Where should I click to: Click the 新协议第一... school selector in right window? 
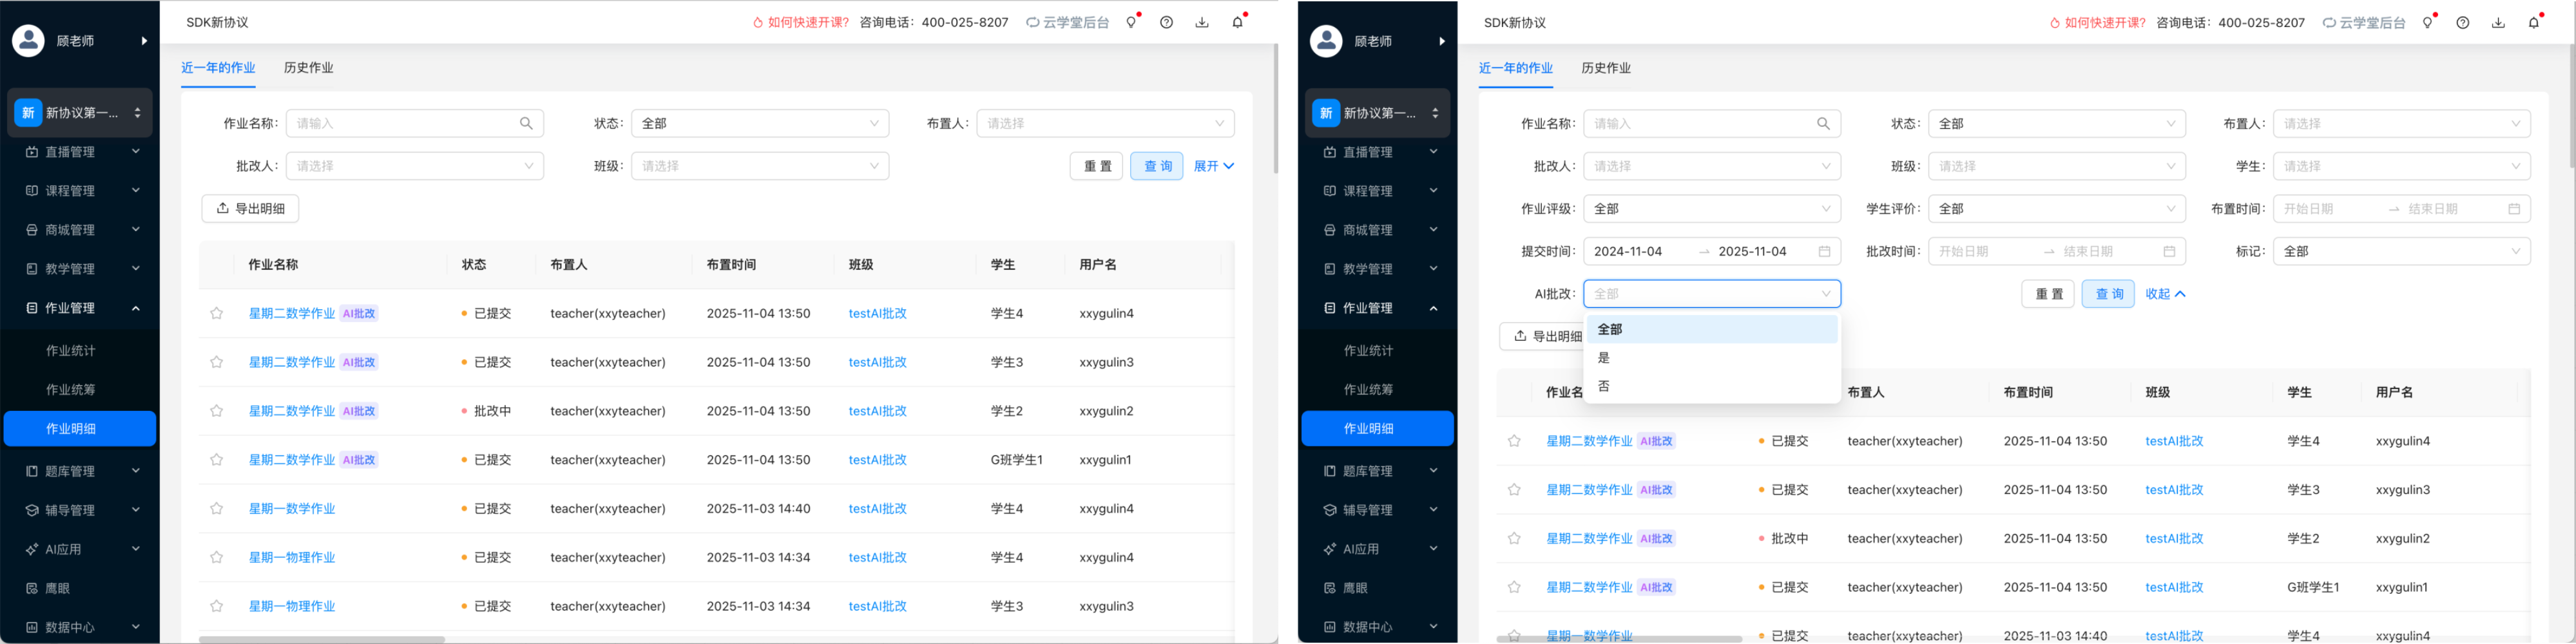click(1378, 113)
